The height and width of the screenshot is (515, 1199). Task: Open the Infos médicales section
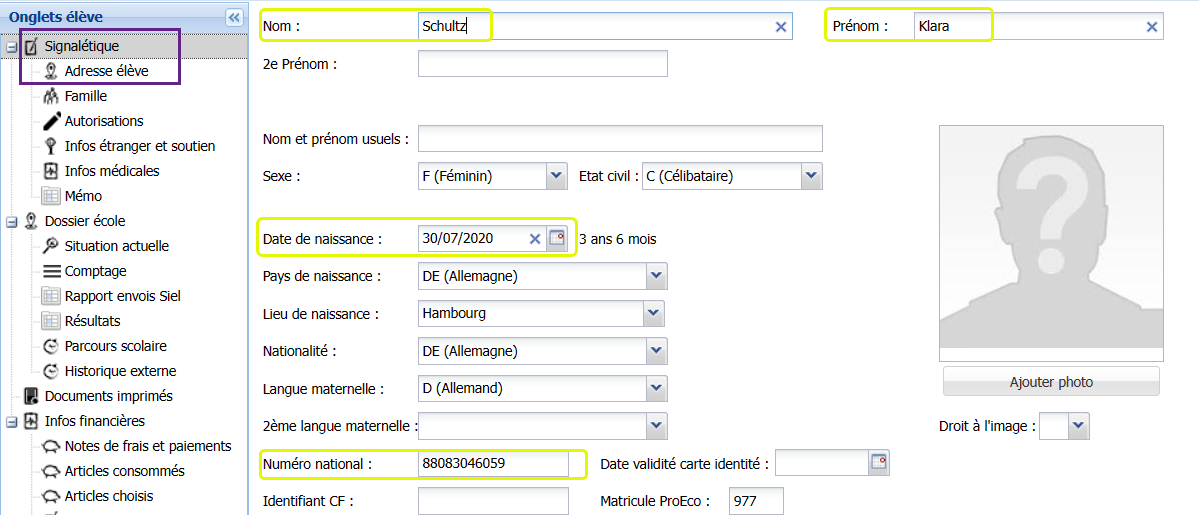pos(111,171)
